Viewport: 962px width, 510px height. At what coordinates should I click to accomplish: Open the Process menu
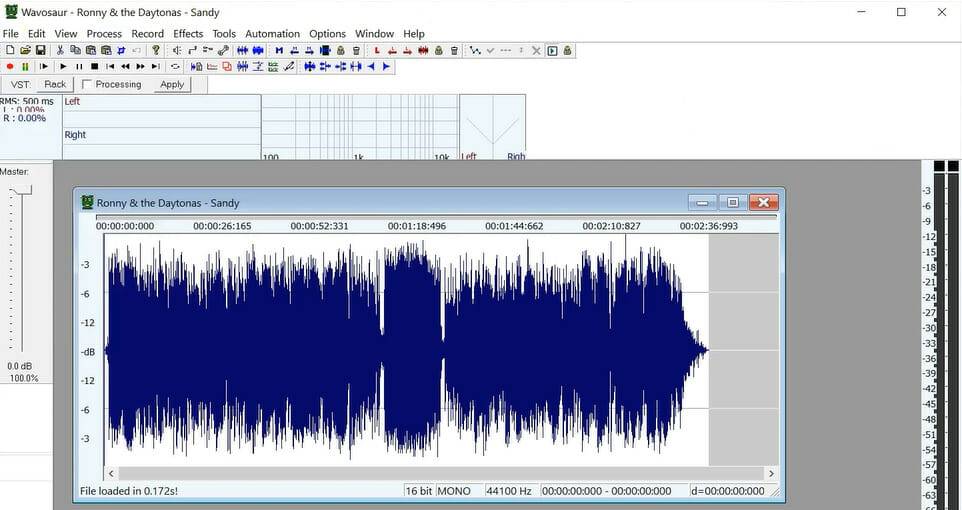point(104,34)
